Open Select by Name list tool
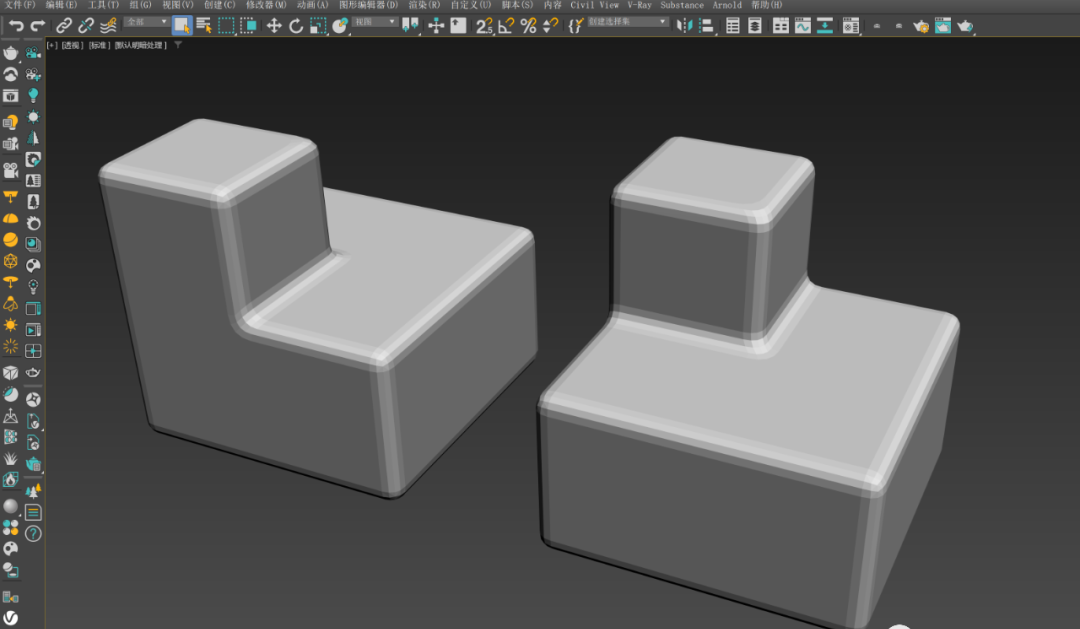 click(x=204, y=25)
